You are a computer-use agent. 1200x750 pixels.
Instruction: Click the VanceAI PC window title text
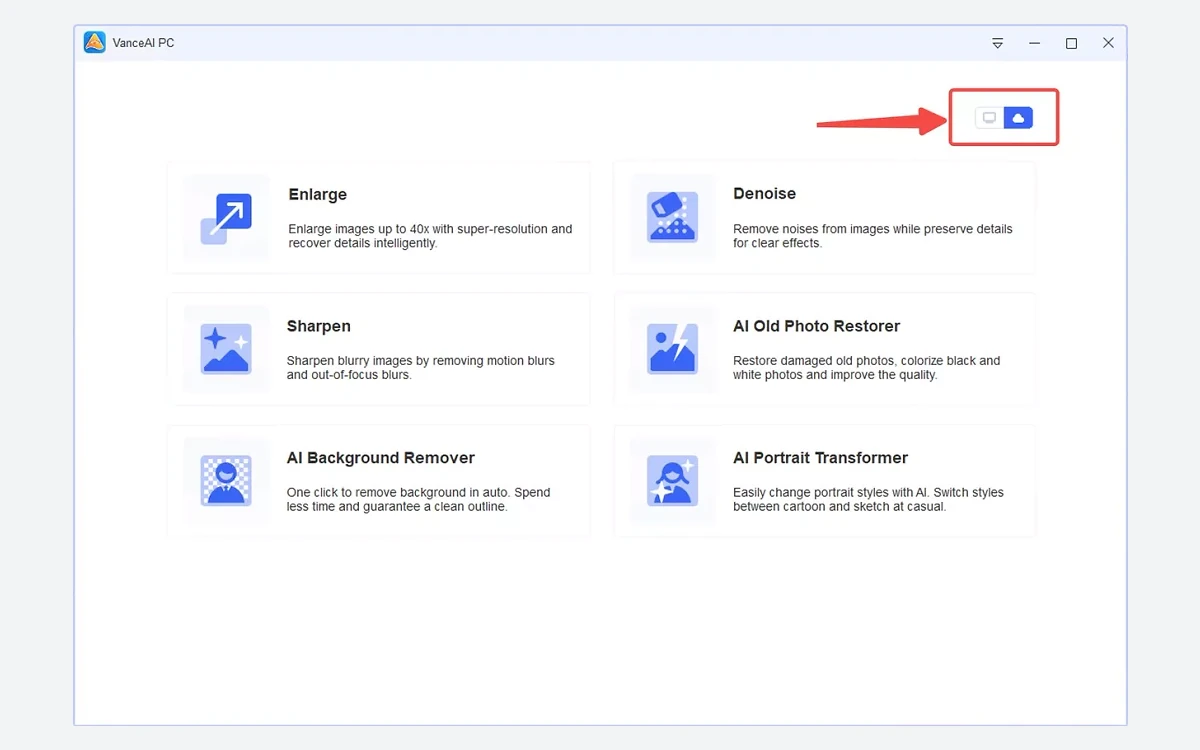coord(145,43)
